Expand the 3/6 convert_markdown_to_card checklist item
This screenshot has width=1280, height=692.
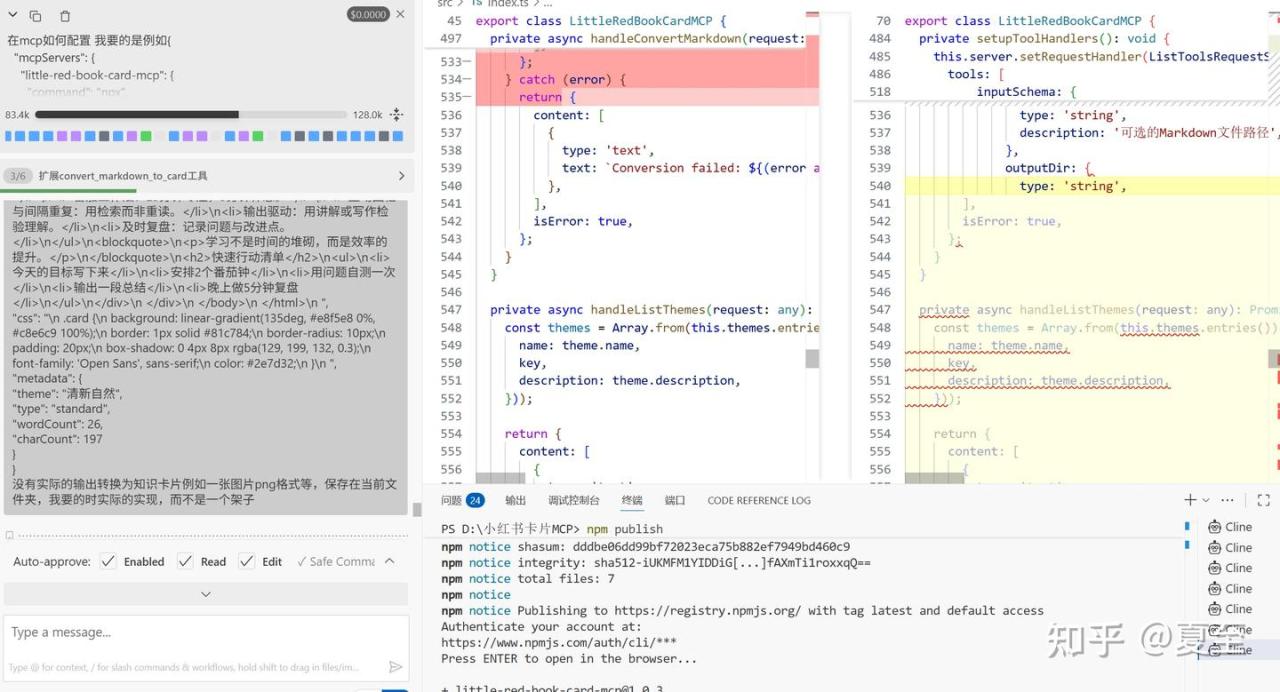pos(402,176)
